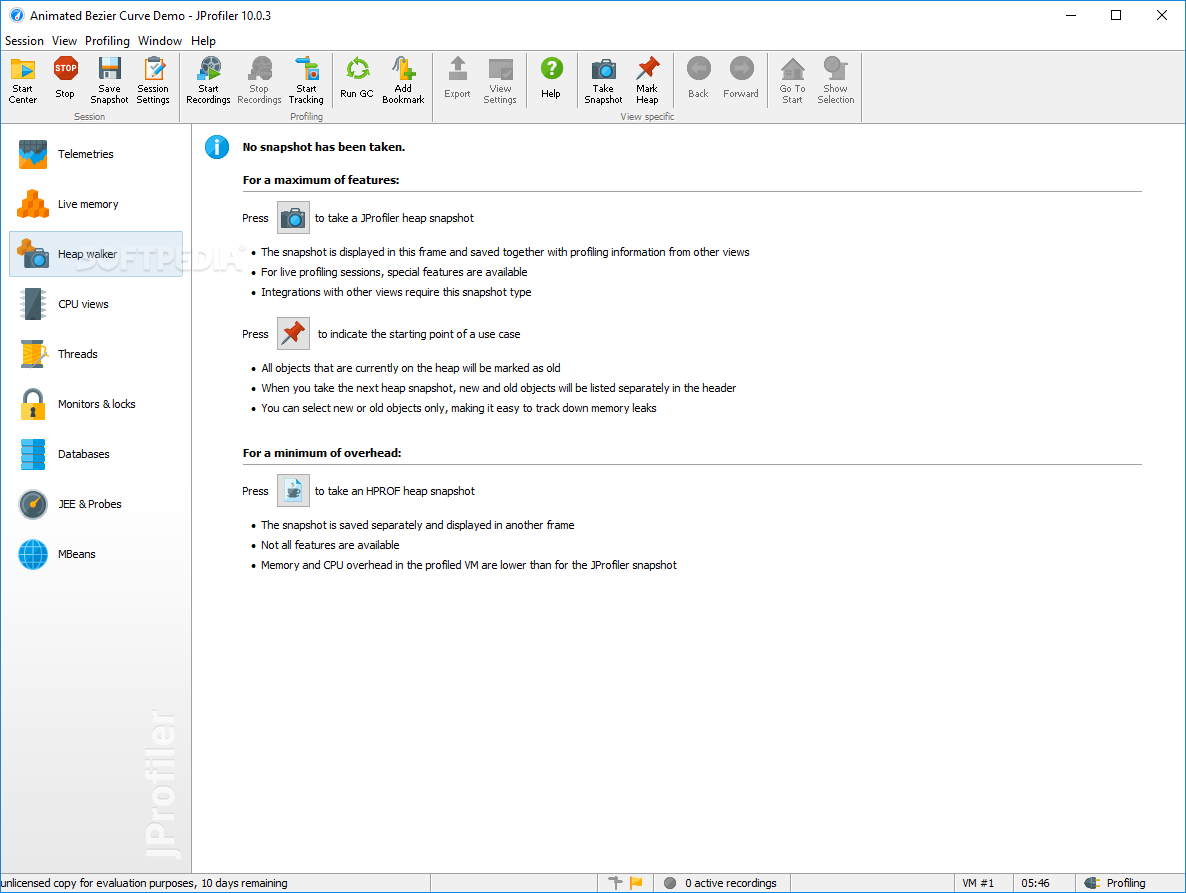The image size is (1186, 893).
Task: Open View Settings
Action: coord(500,81)
